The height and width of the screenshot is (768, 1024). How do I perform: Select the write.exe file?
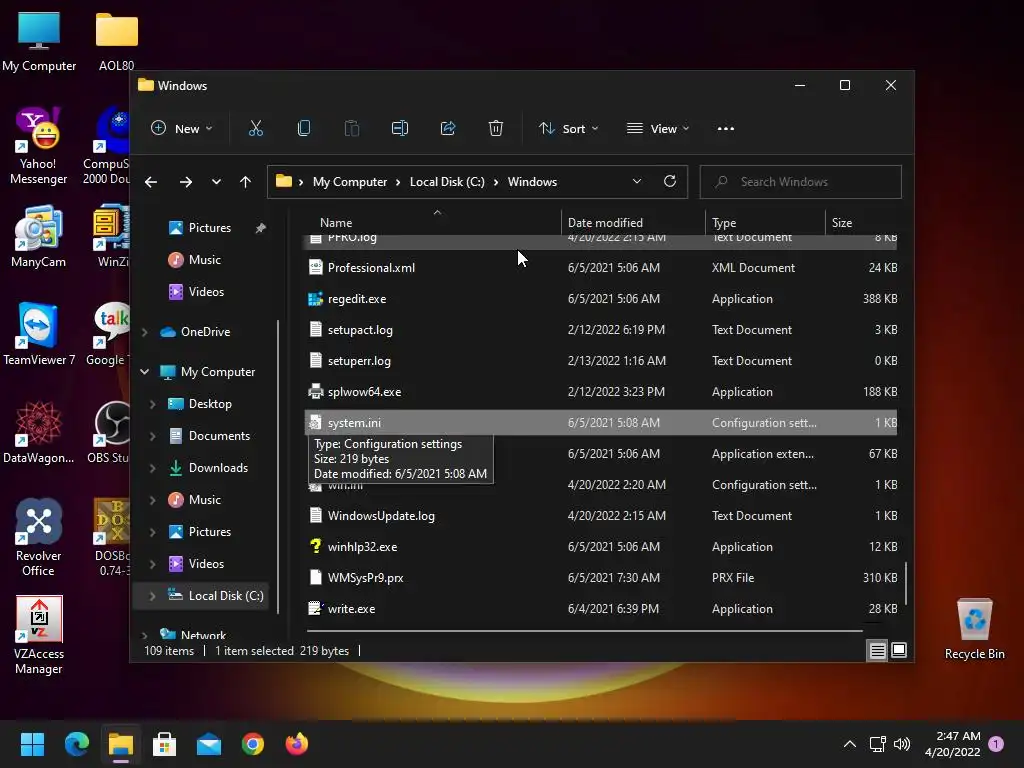(601, 609)
